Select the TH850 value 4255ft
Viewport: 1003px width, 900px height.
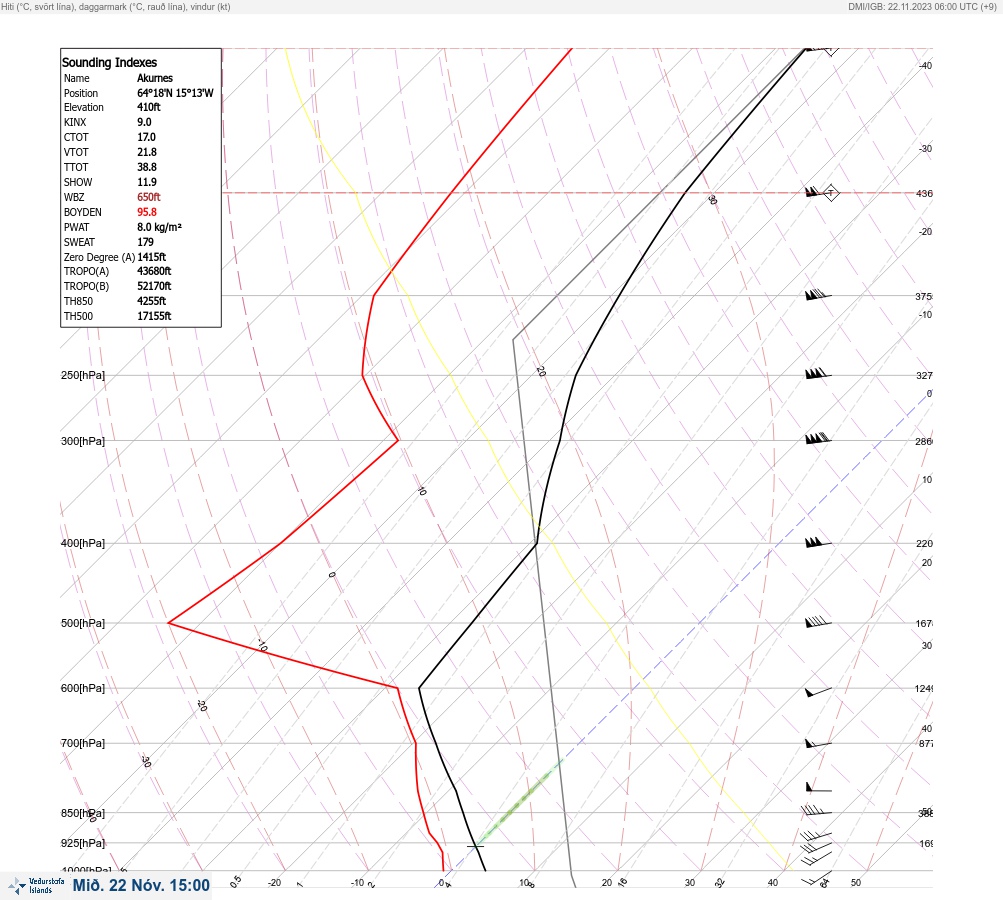click(x=152, y=301)
